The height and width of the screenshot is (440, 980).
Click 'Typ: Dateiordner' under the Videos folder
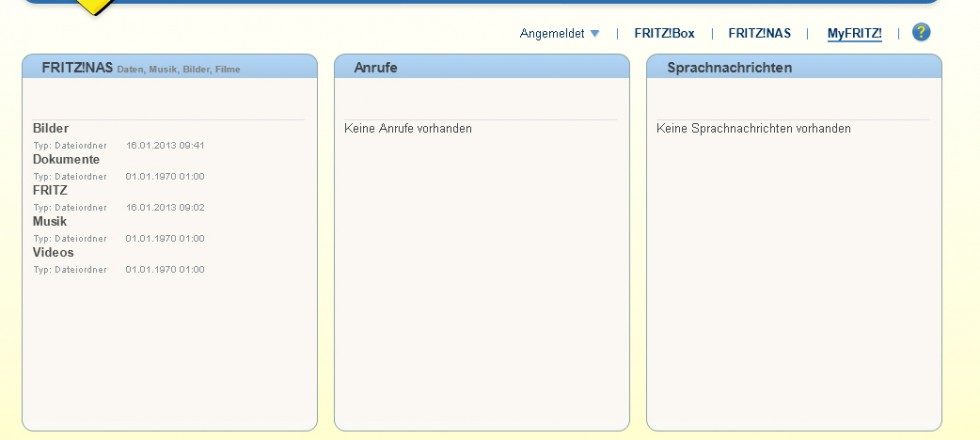tap(70, 269)
